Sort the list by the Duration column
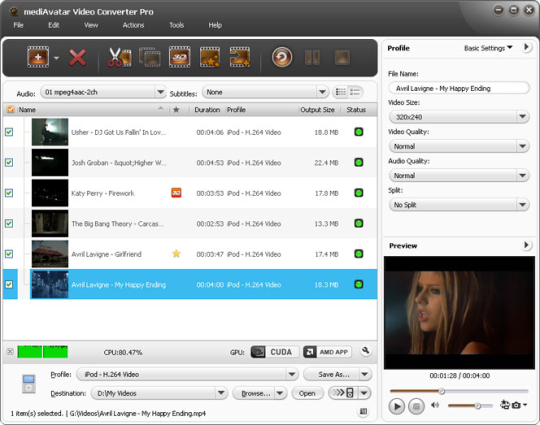Image resolution: width=540 pixels, height=425 pixels. [207, 110]
